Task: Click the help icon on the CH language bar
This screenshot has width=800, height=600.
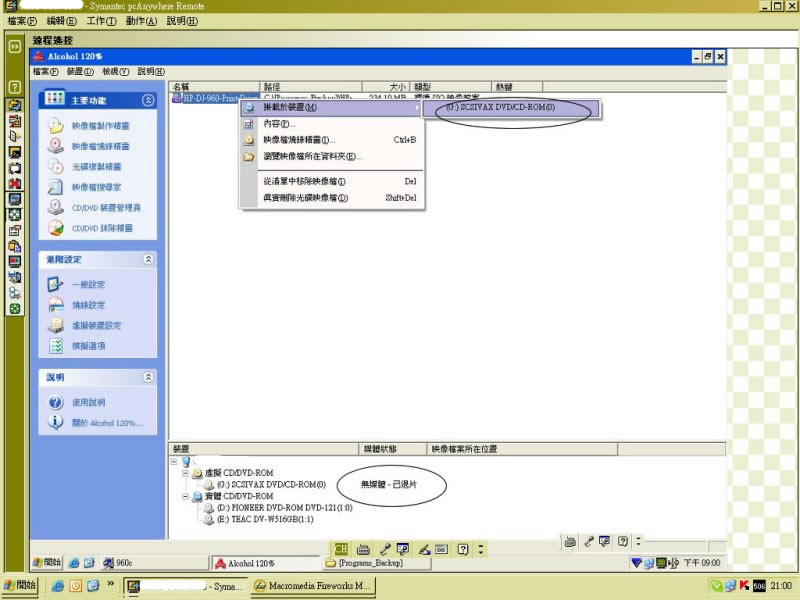Action: point(463,549)
